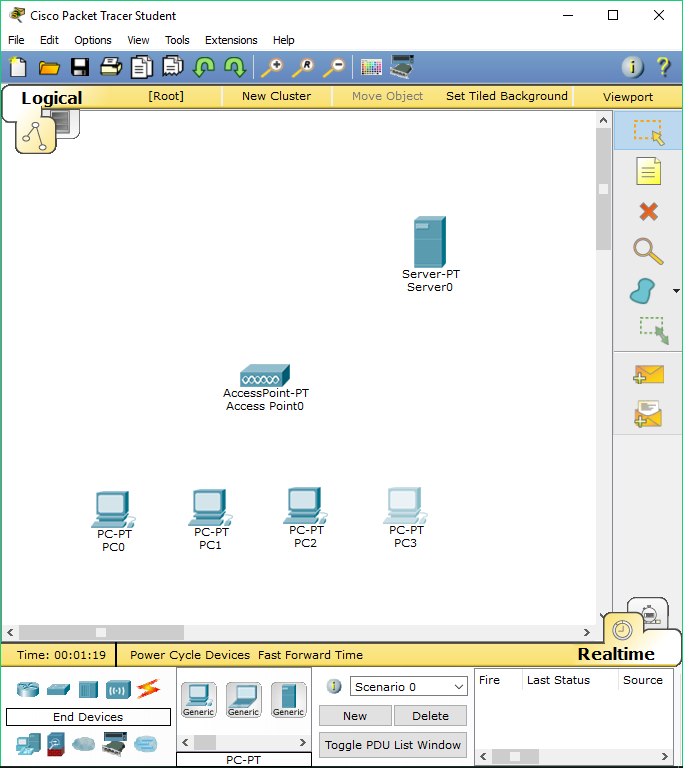683x768 pixels.
Task: Click the Undo green arrow icon
Action: (204, 67)
